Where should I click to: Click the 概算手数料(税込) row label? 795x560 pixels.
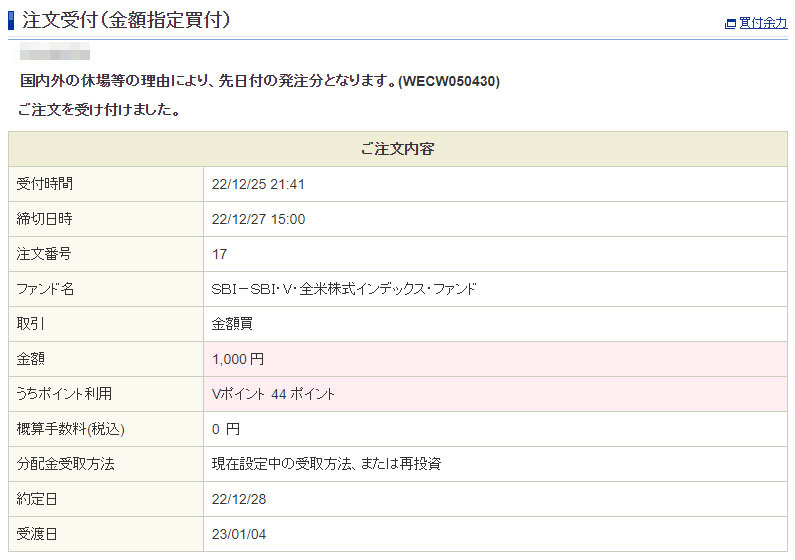pos(71,429)
